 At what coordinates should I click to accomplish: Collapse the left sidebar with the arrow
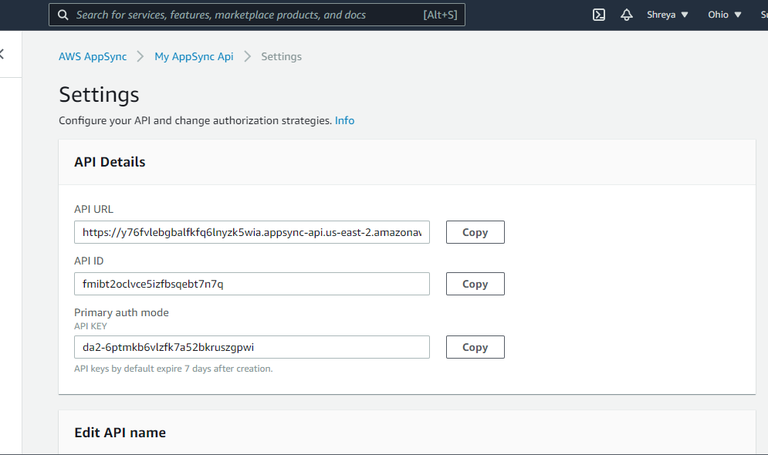point(3,55)
